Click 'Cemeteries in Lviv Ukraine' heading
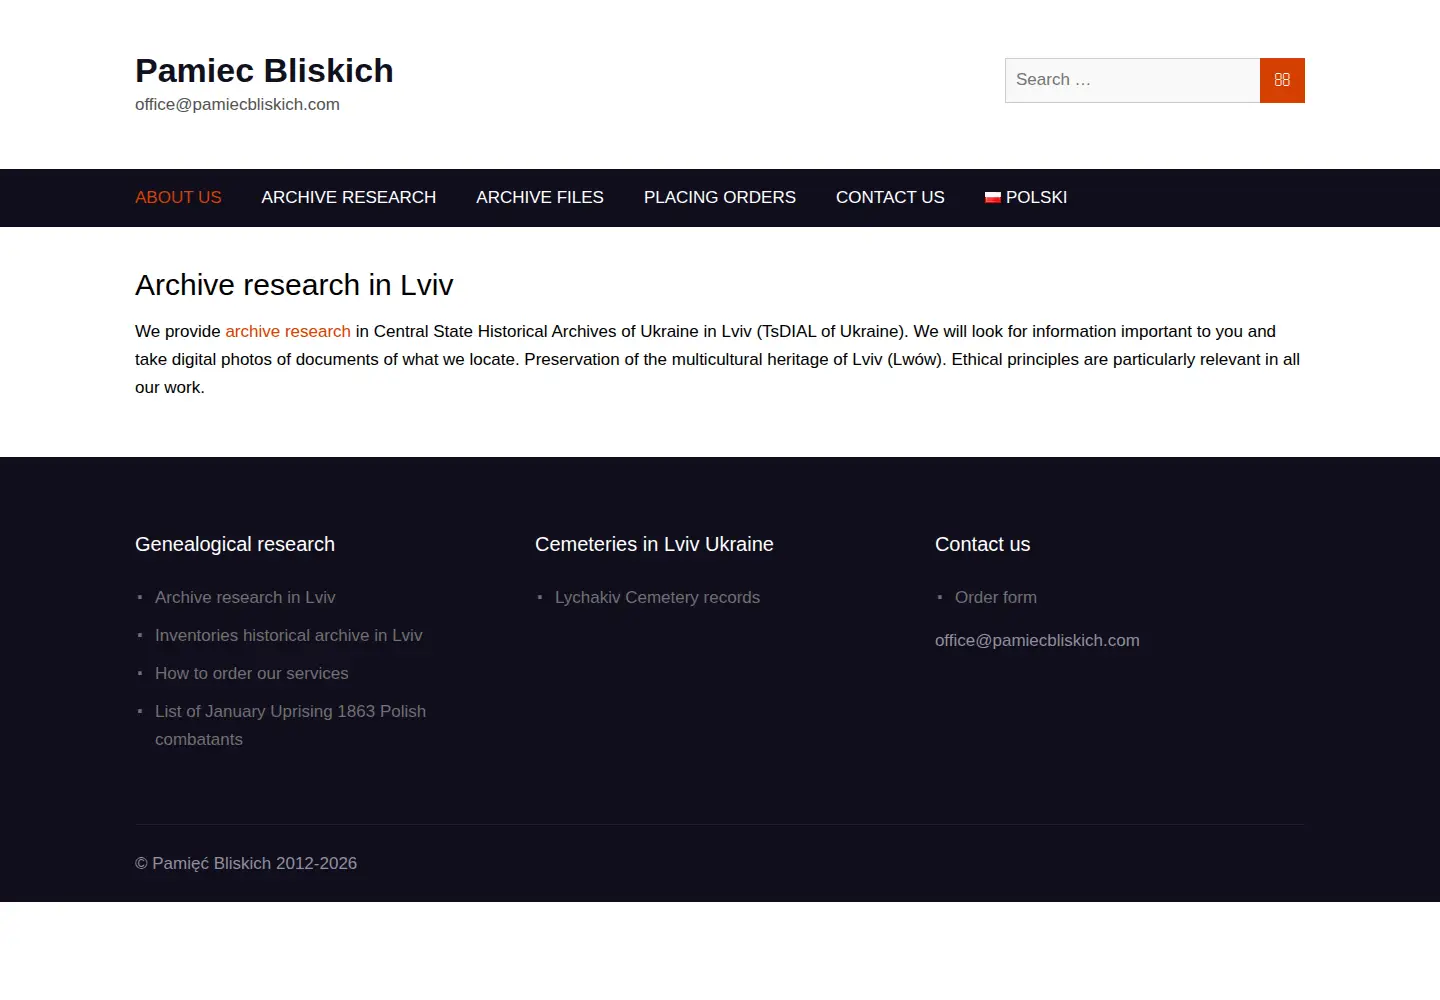Screen dimensions: 1440x1000 (654, 544)
